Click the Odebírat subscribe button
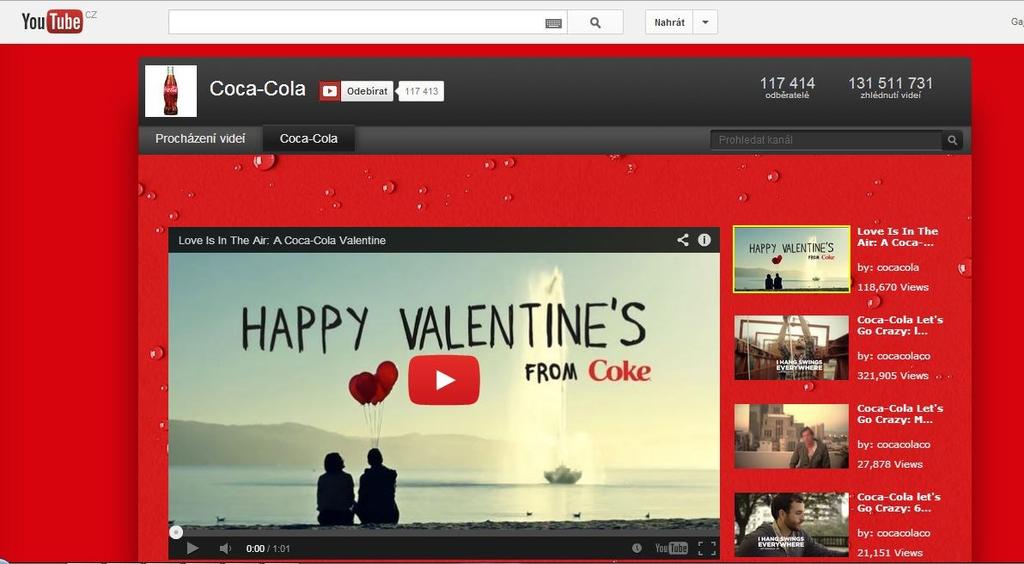The height and width of the screenshot is (564, 1024). [367, 91]
